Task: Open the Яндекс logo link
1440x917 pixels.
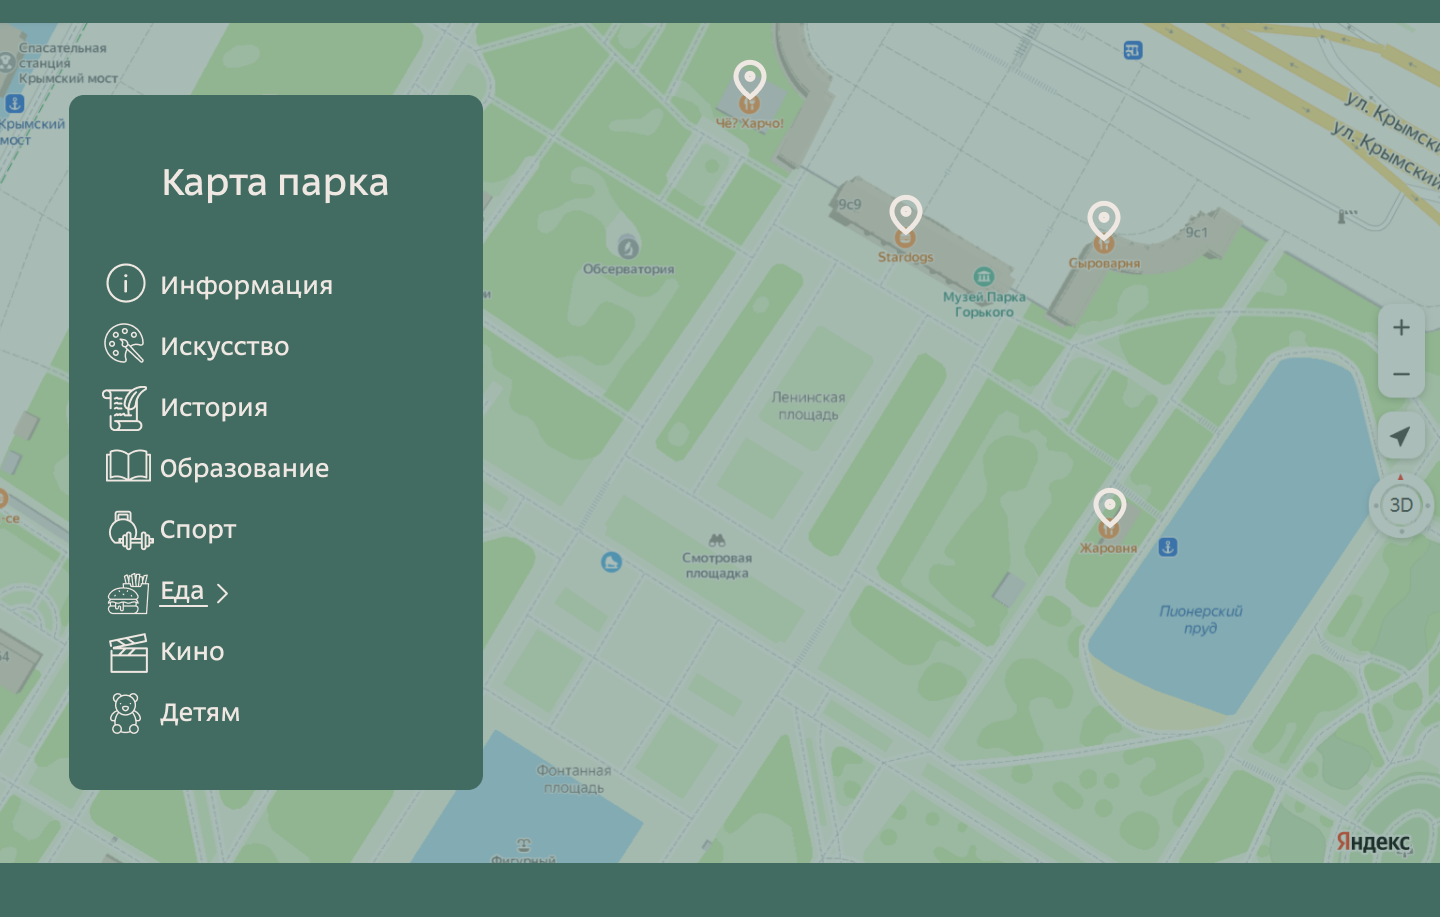Action: coord(1373,842)
